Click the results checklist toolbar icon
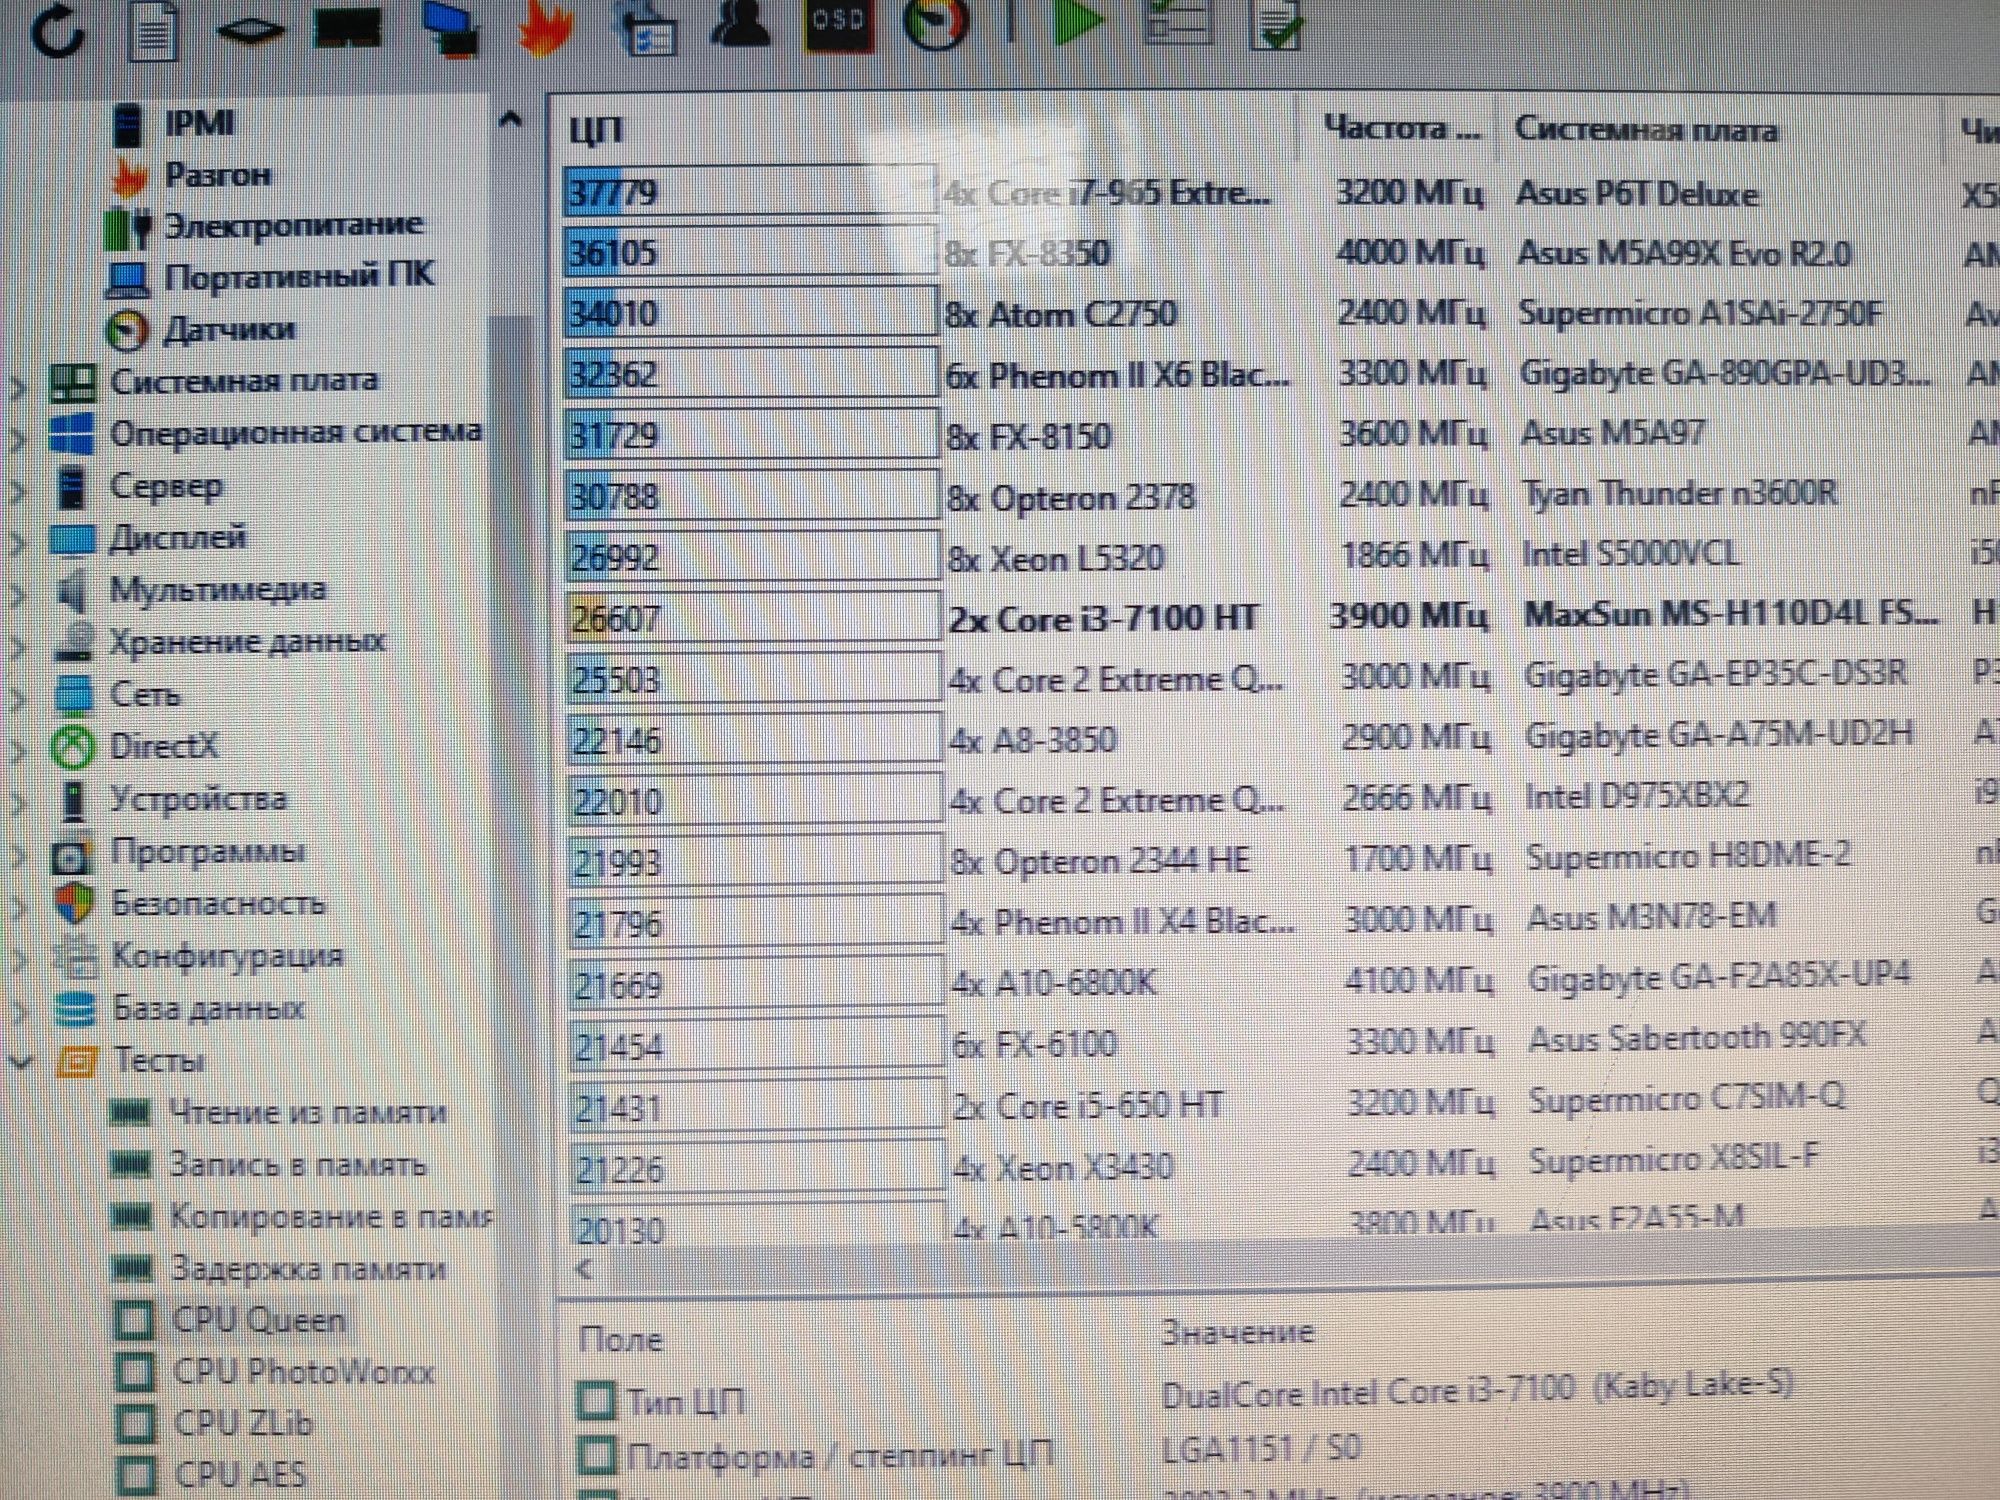Image resolution: width=2000 pixels, height=1500 pixels. [x=1178, y=24]
